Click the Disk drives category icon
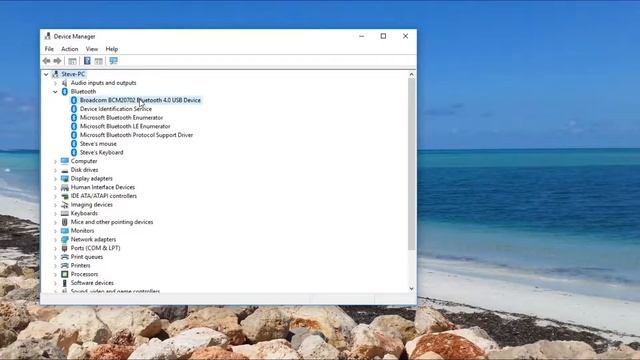Screen dimensions: 640x360 click(x=64, y=170)
